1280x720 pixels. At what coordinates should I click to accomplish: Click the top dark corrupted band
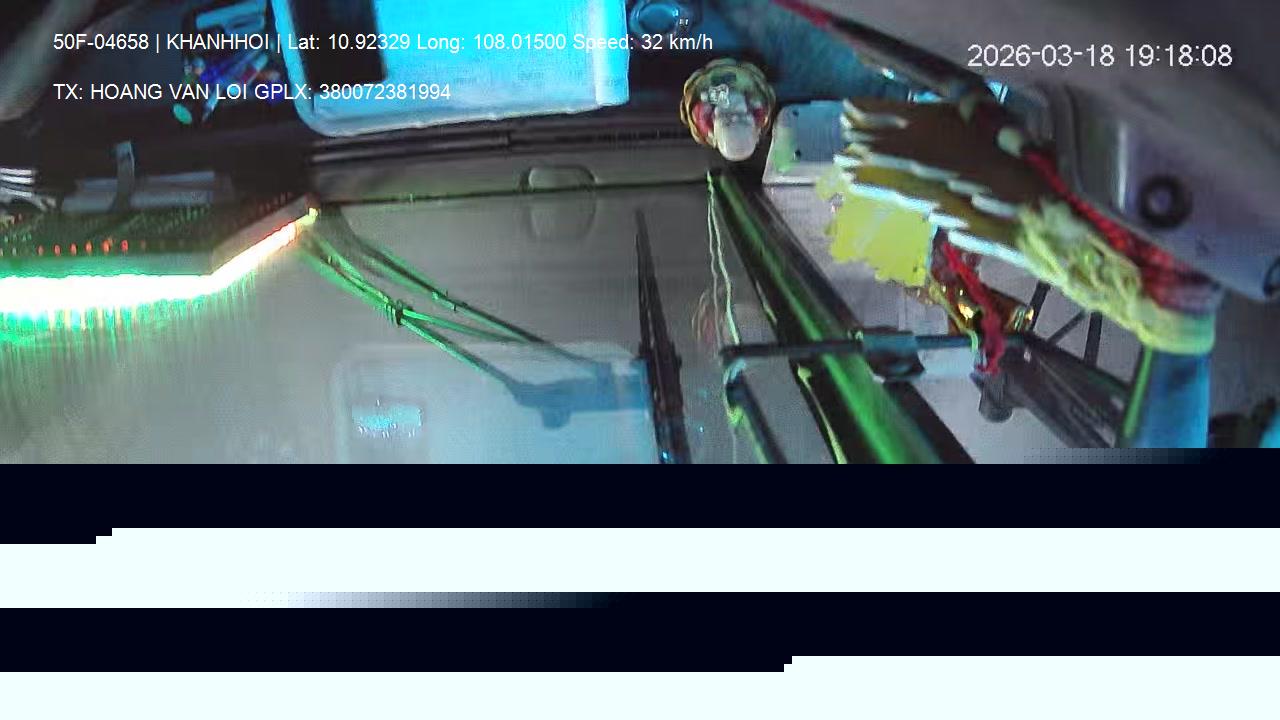coord(640,495)
